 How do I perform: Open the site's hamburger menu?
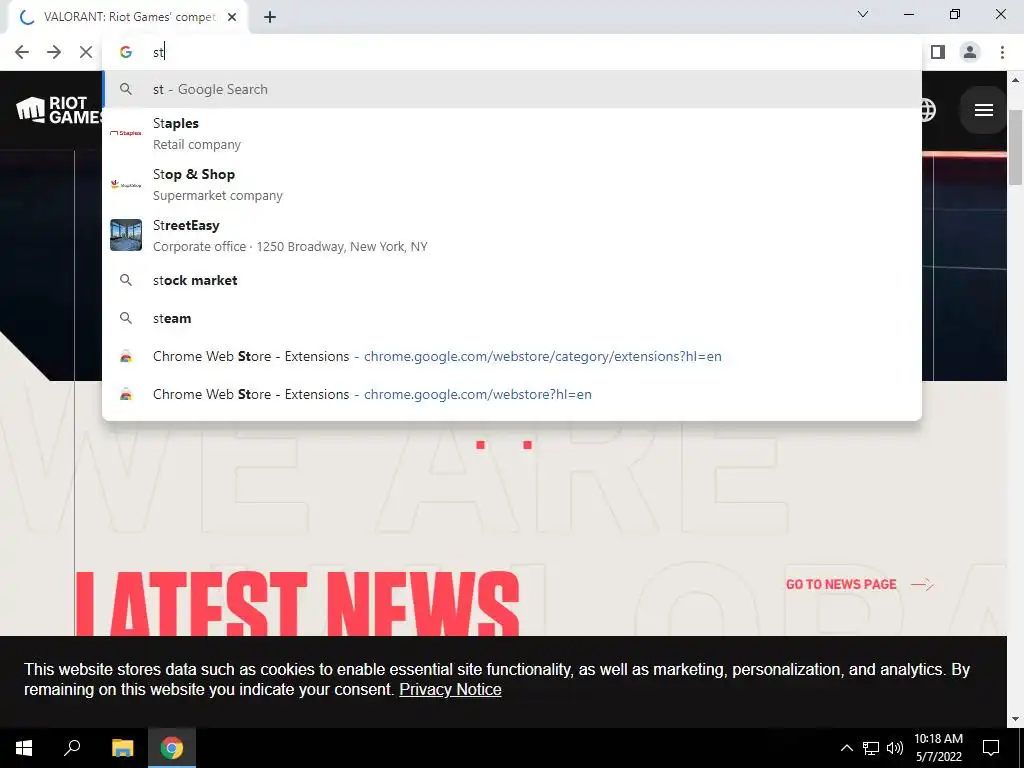tap(984, 110)
